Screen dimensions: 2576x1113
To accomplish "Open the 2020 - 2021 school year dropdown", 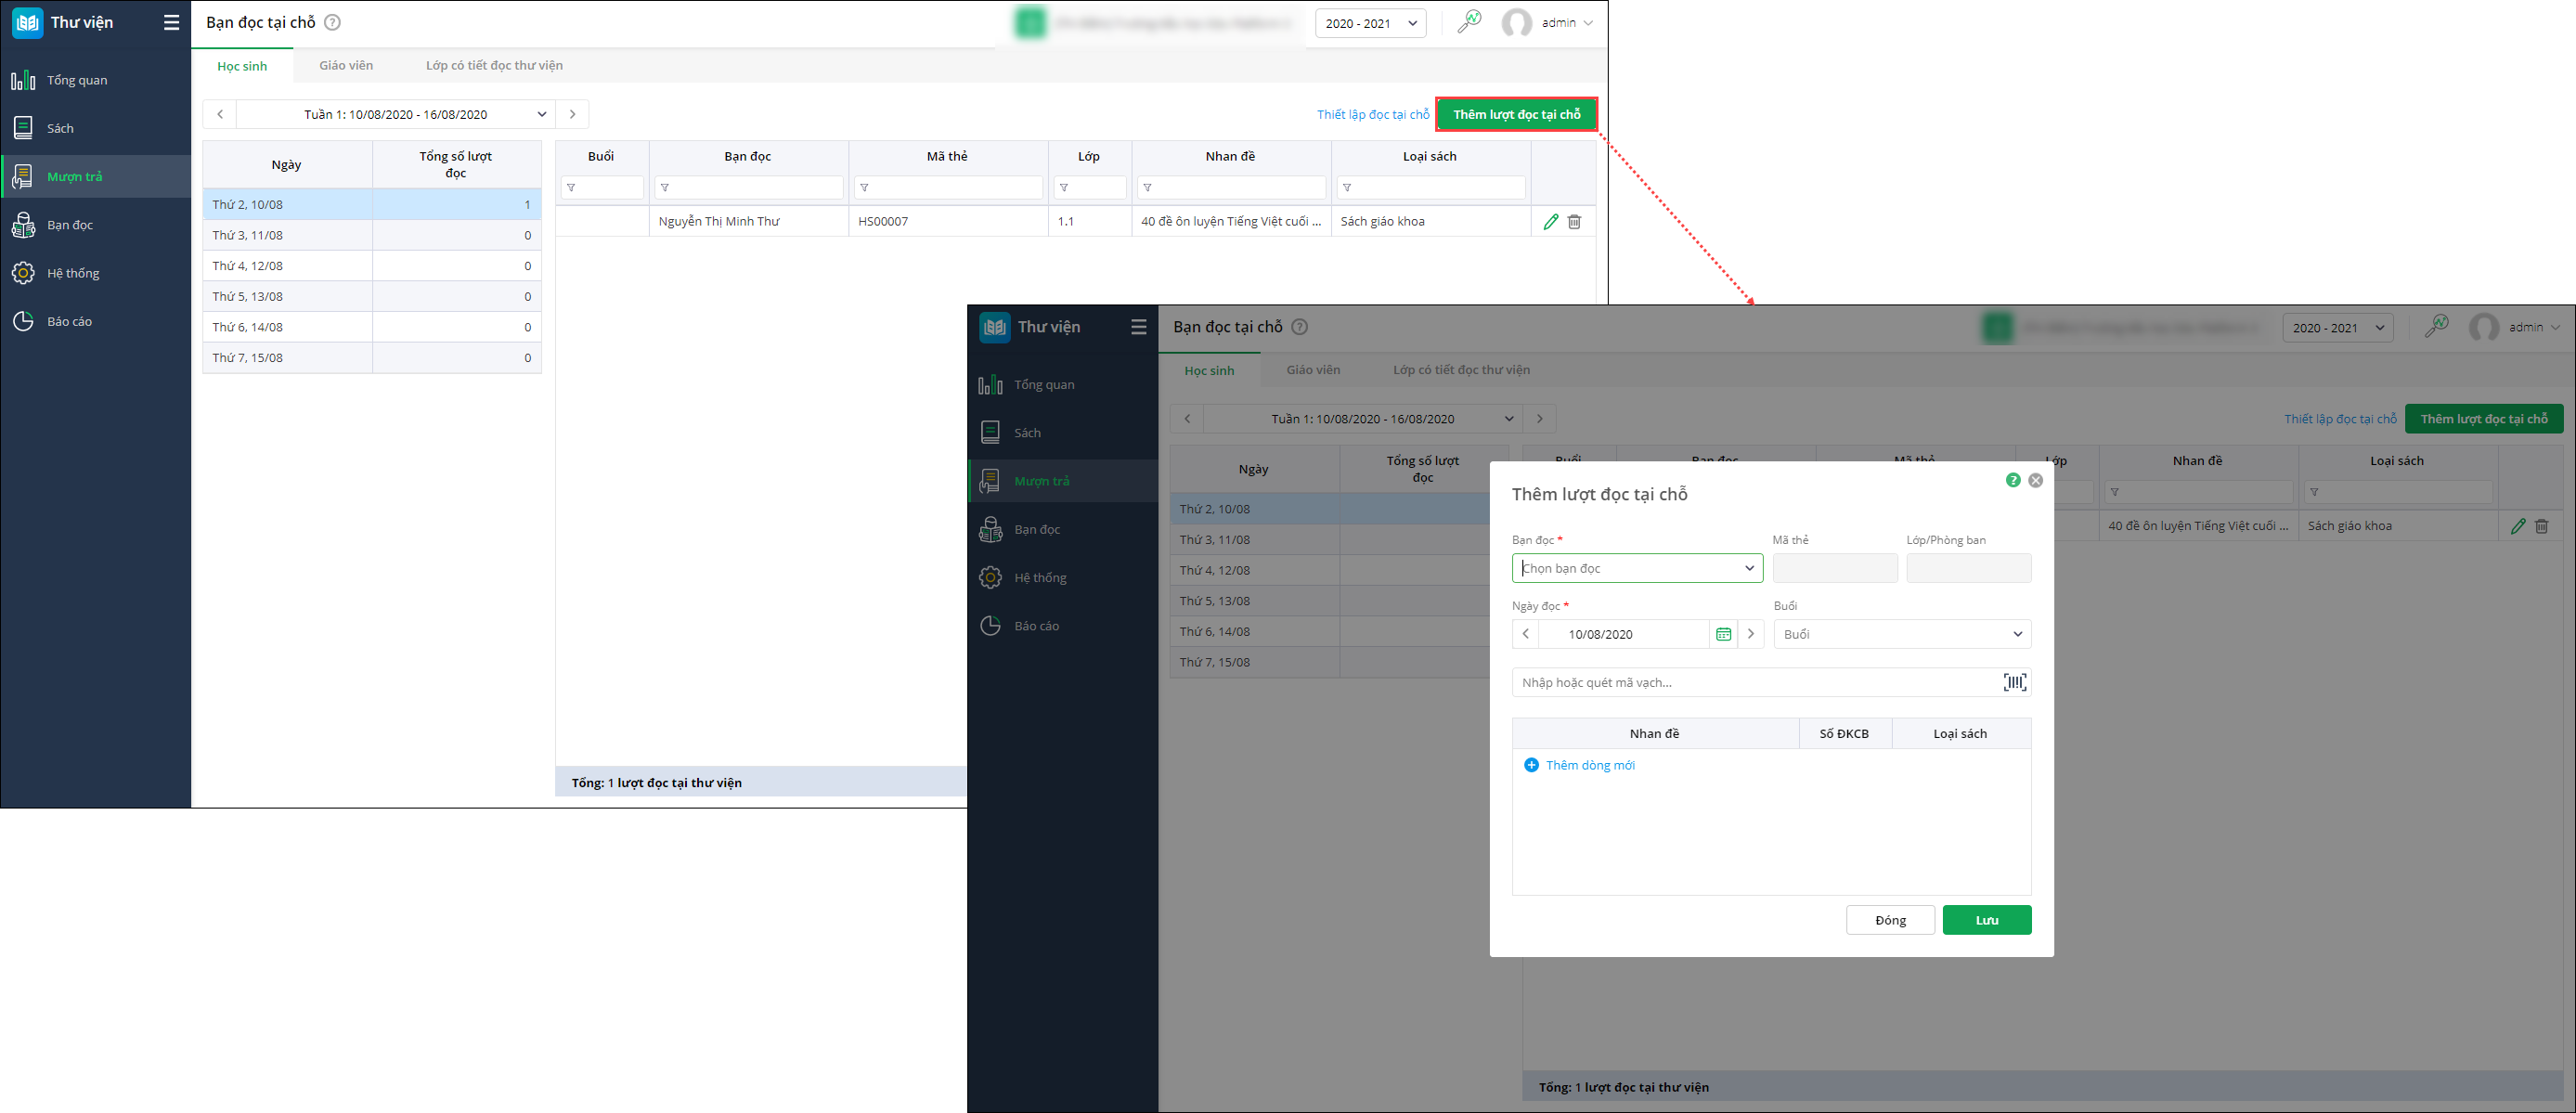I will point(1369,23).
